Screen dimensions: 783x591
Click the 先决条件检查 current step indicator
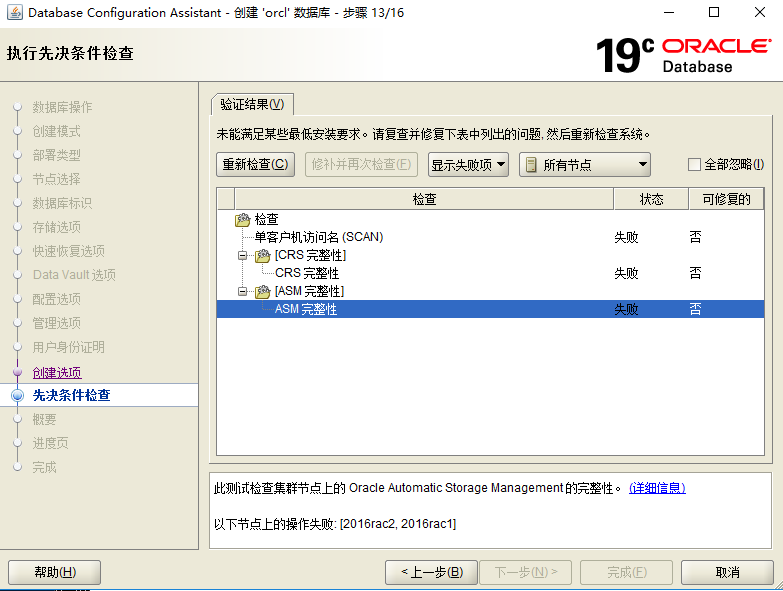coord(17,395)
